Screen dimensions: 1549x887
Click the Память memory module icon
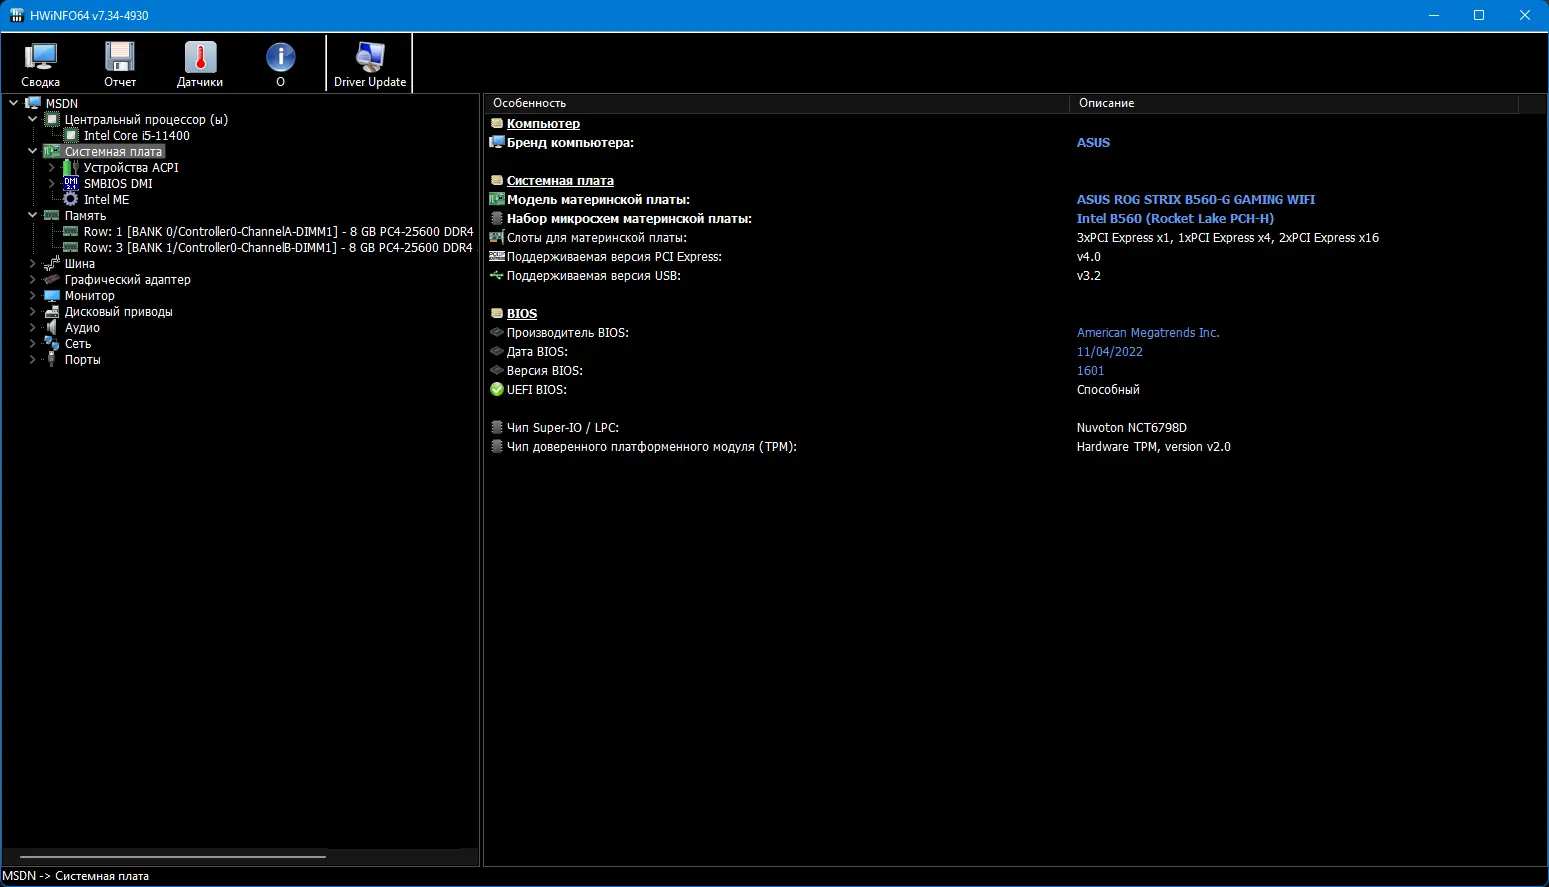coord(52,215)
